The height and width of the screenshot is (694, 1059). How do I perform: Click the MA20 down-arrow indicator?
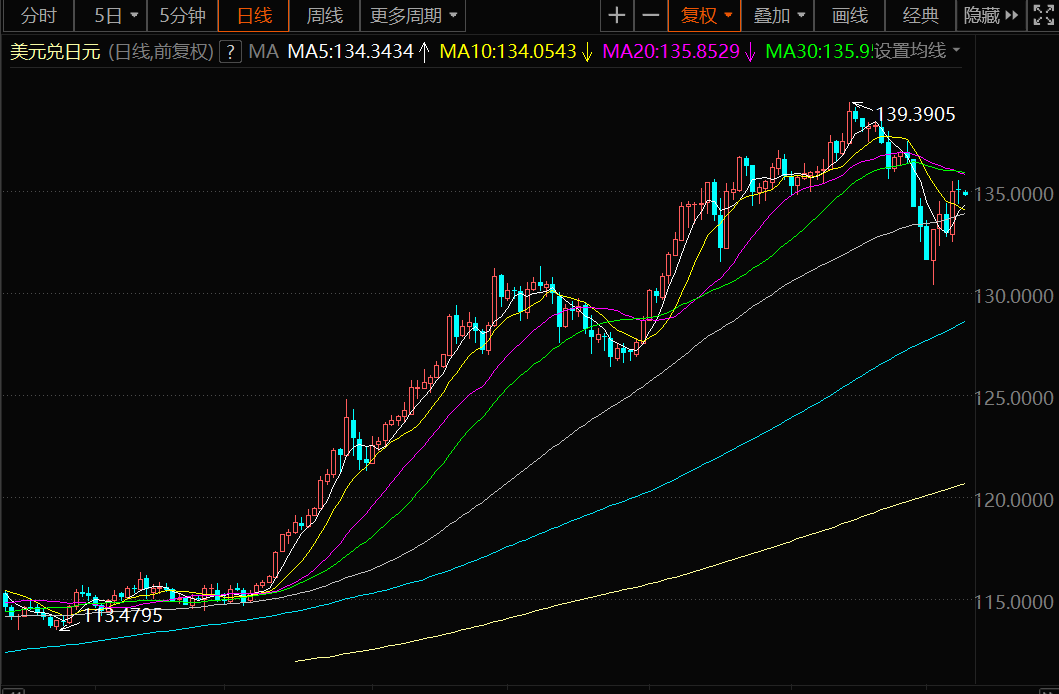pos(750,52)
